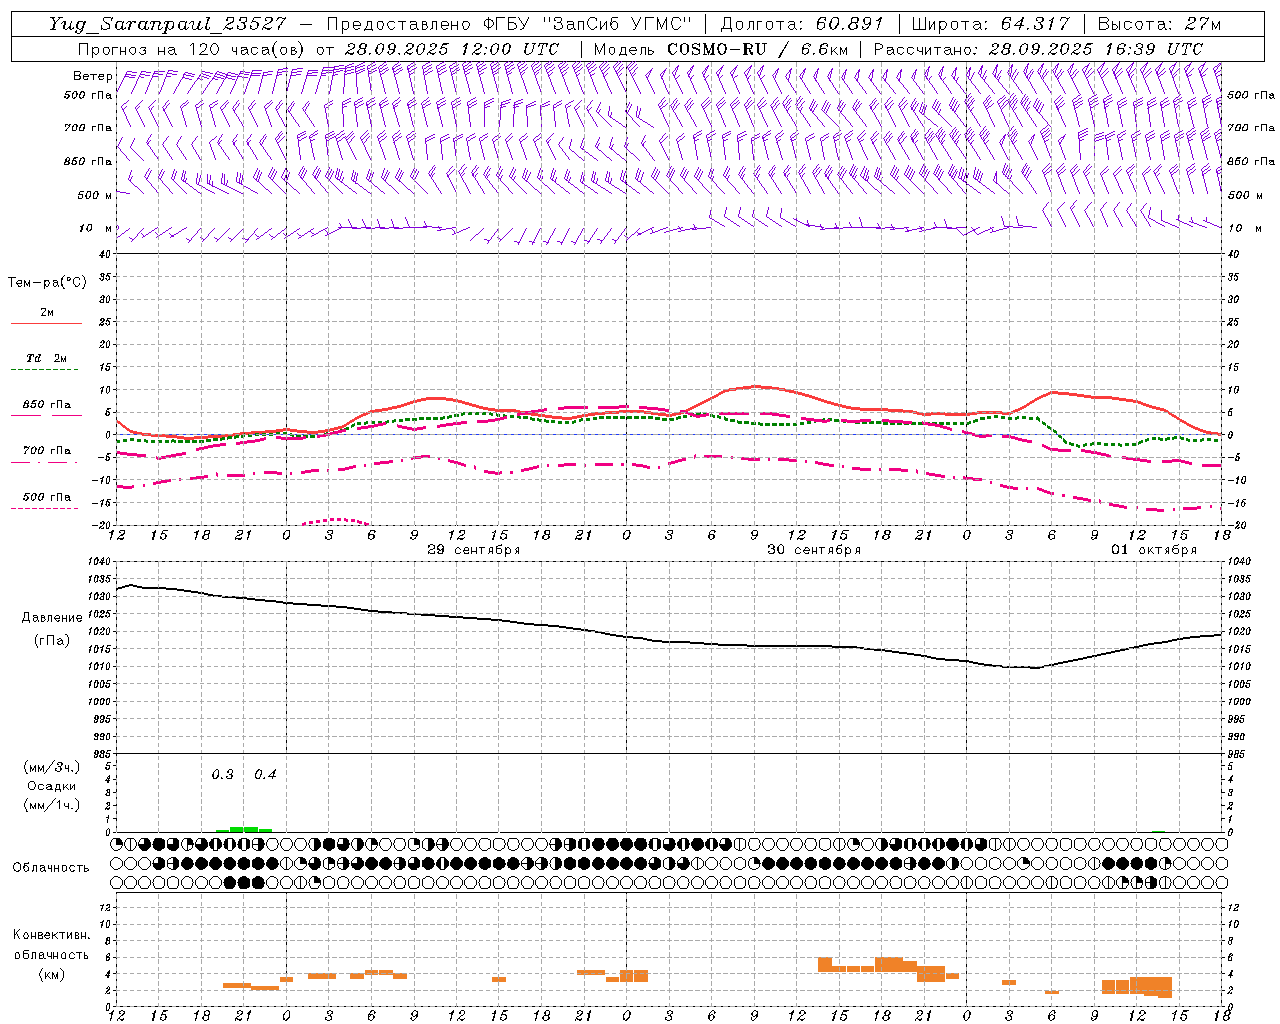Select the latitude value Широта: 64.317

(991, 24)
